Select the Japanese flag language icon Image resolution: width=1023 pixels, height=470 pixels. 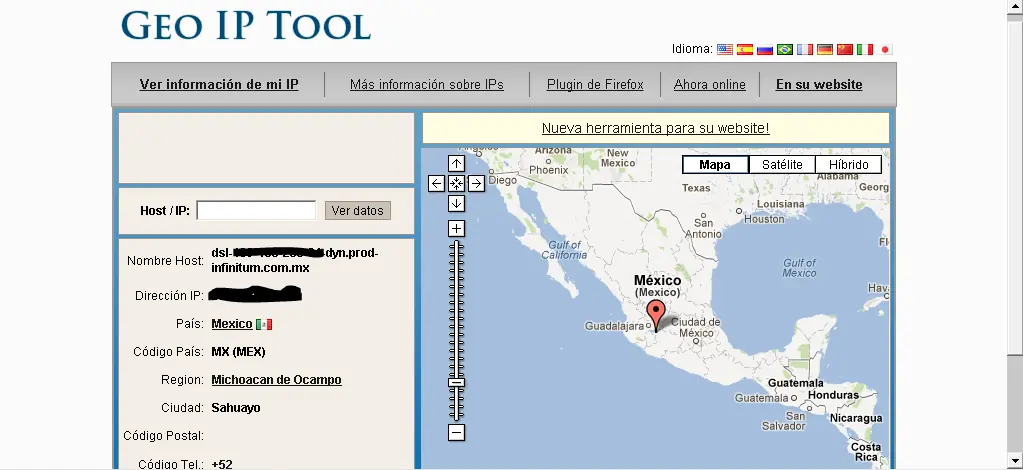click(x=885, y=49)
